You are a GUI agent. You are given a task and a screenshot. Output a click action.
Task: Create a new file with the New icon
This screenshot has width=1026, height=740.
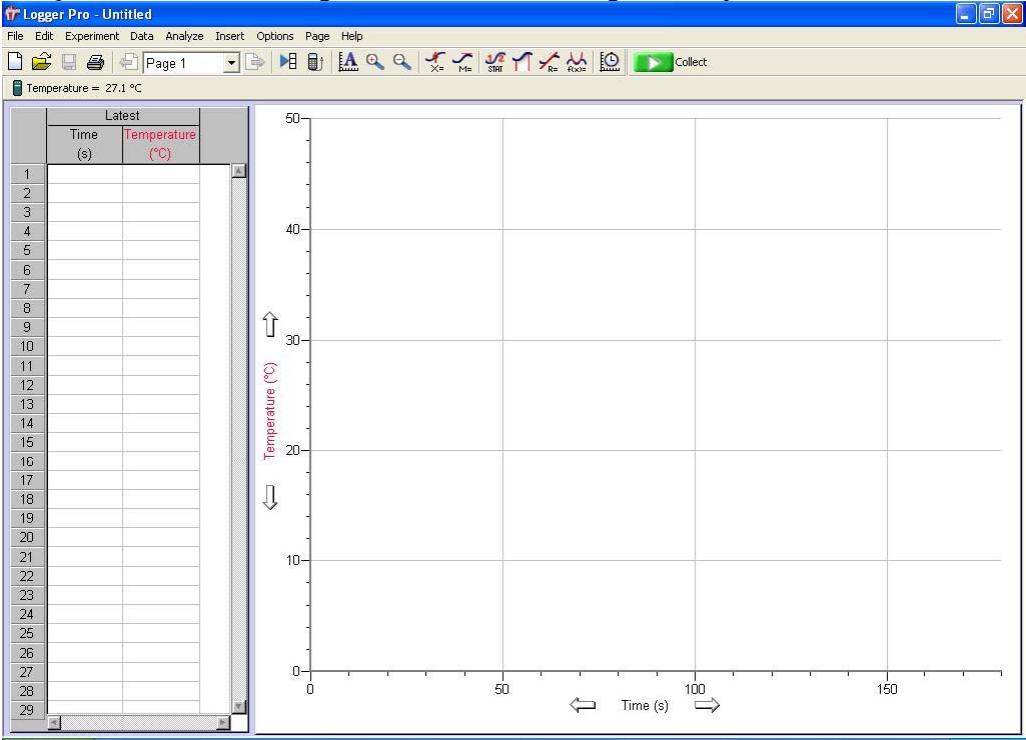point(15,62)
